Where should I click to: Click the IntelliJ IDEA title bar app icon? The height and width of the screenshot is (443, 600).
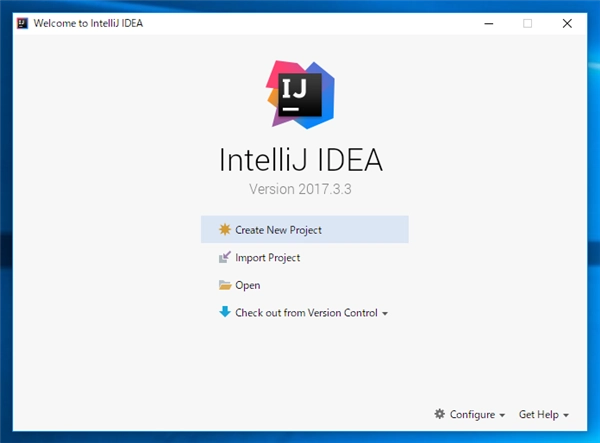coord(23,23)
